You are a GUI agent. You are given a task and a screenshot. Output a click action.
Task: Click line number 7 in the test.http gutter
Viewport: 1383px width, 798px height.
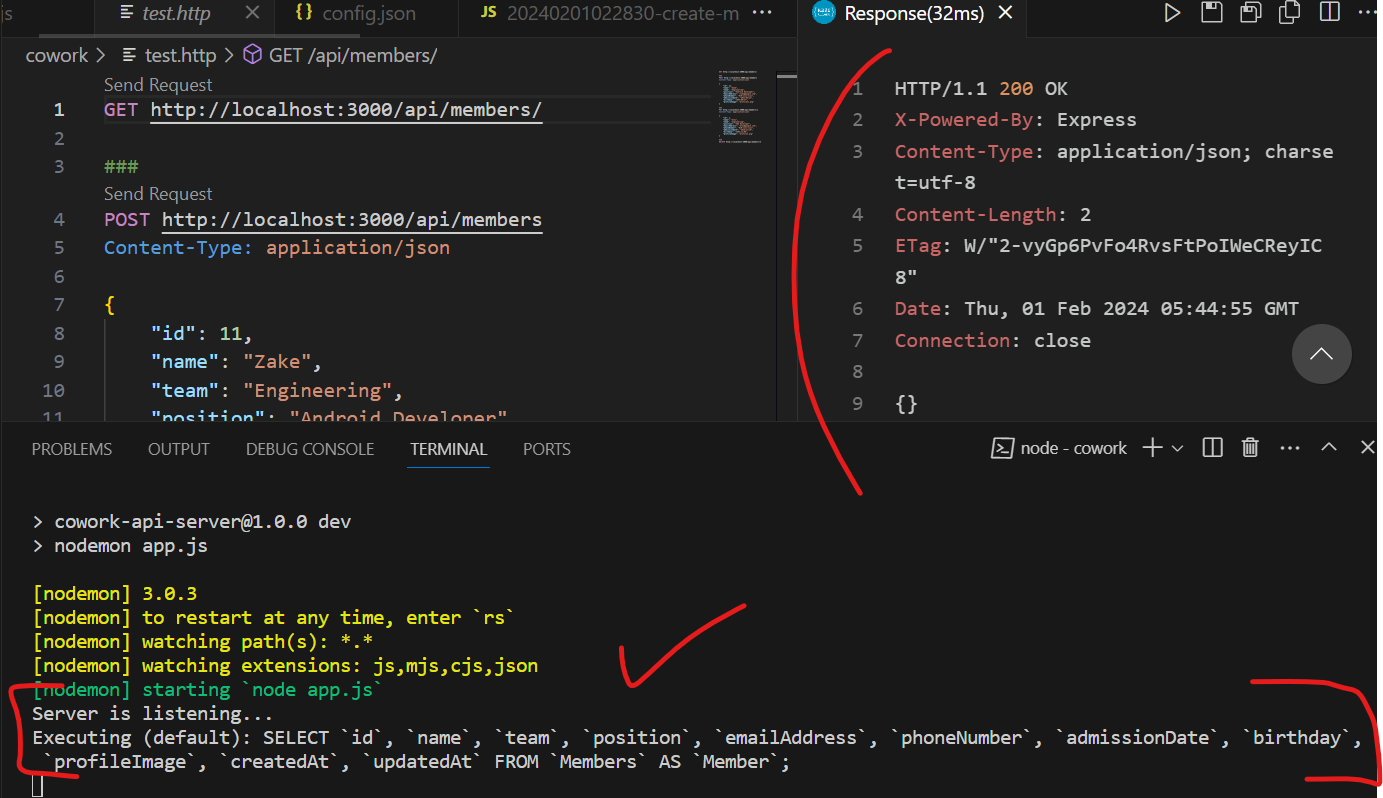coord(59,304)
